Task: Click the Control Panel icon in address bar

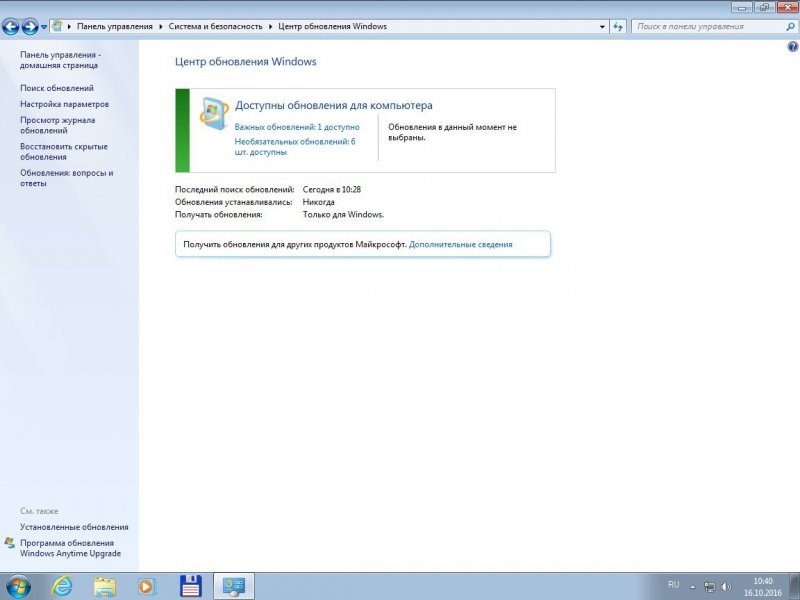Action: click(57, 26)
